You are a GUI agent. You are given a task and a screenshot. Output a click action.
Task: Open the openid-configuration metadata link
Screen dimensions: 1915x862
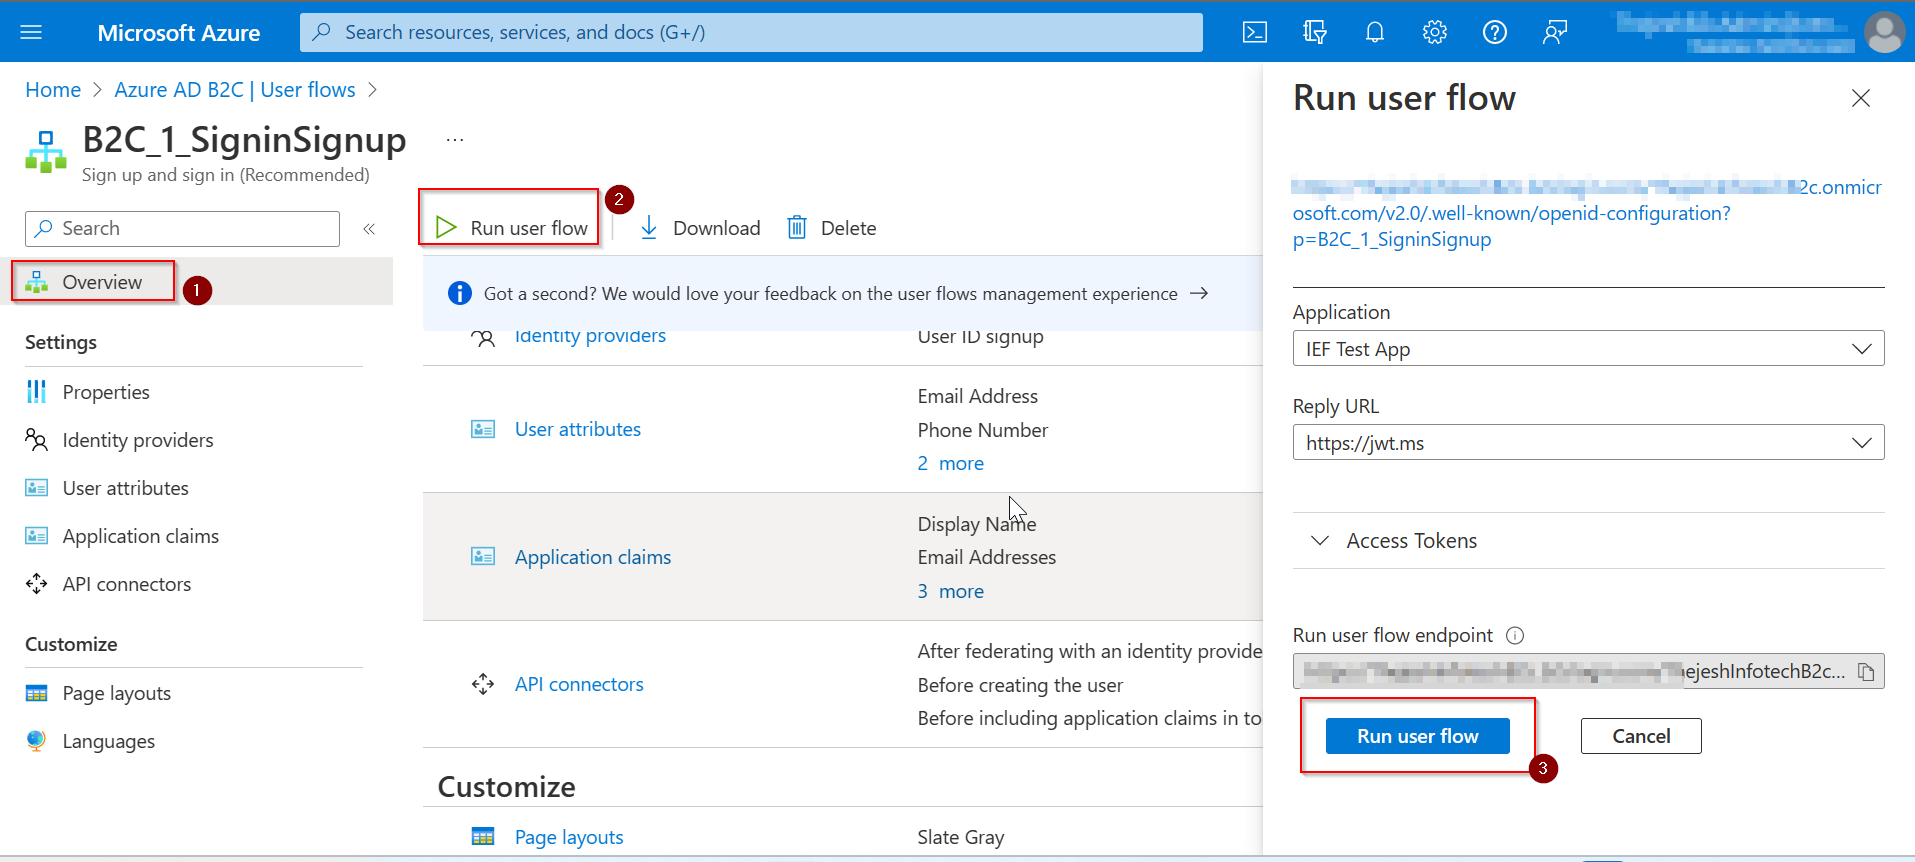[1587, 213]
